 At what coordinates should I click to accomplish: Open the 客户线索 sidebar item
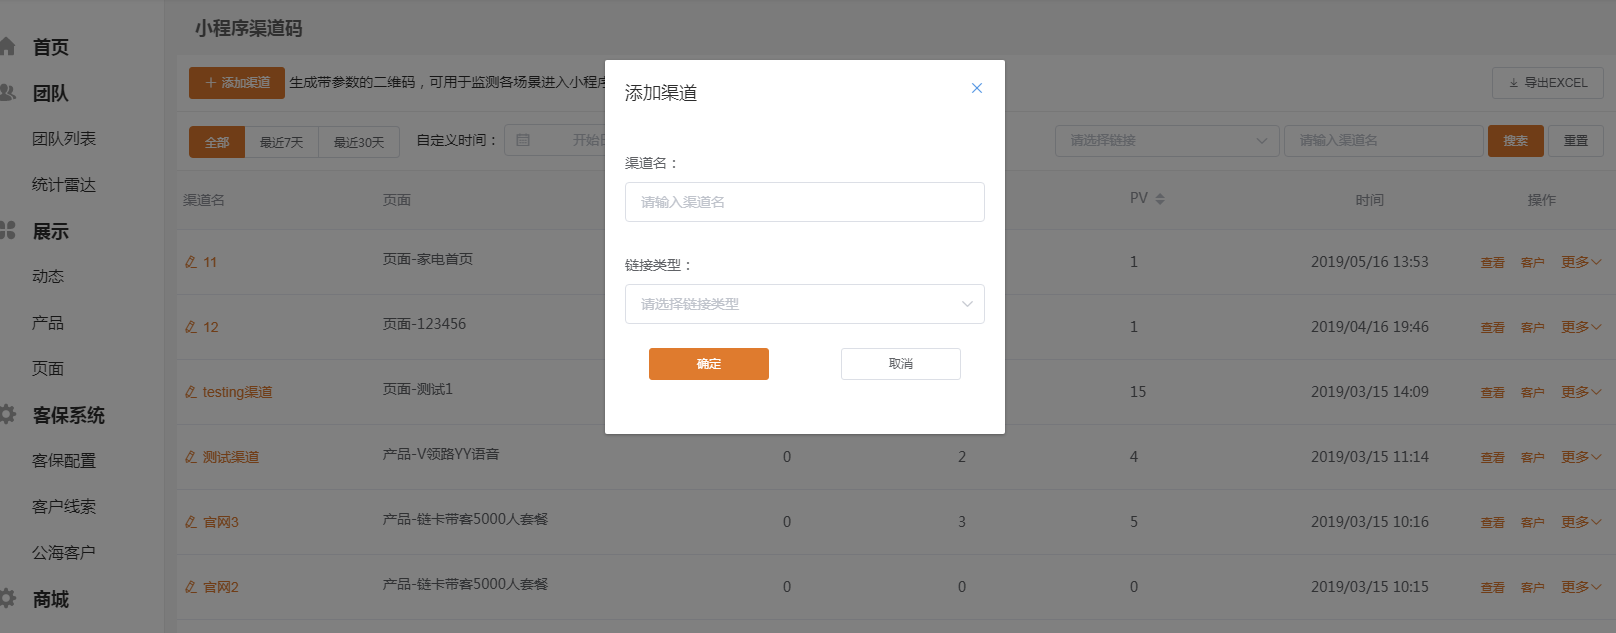(x=64, y=507)
